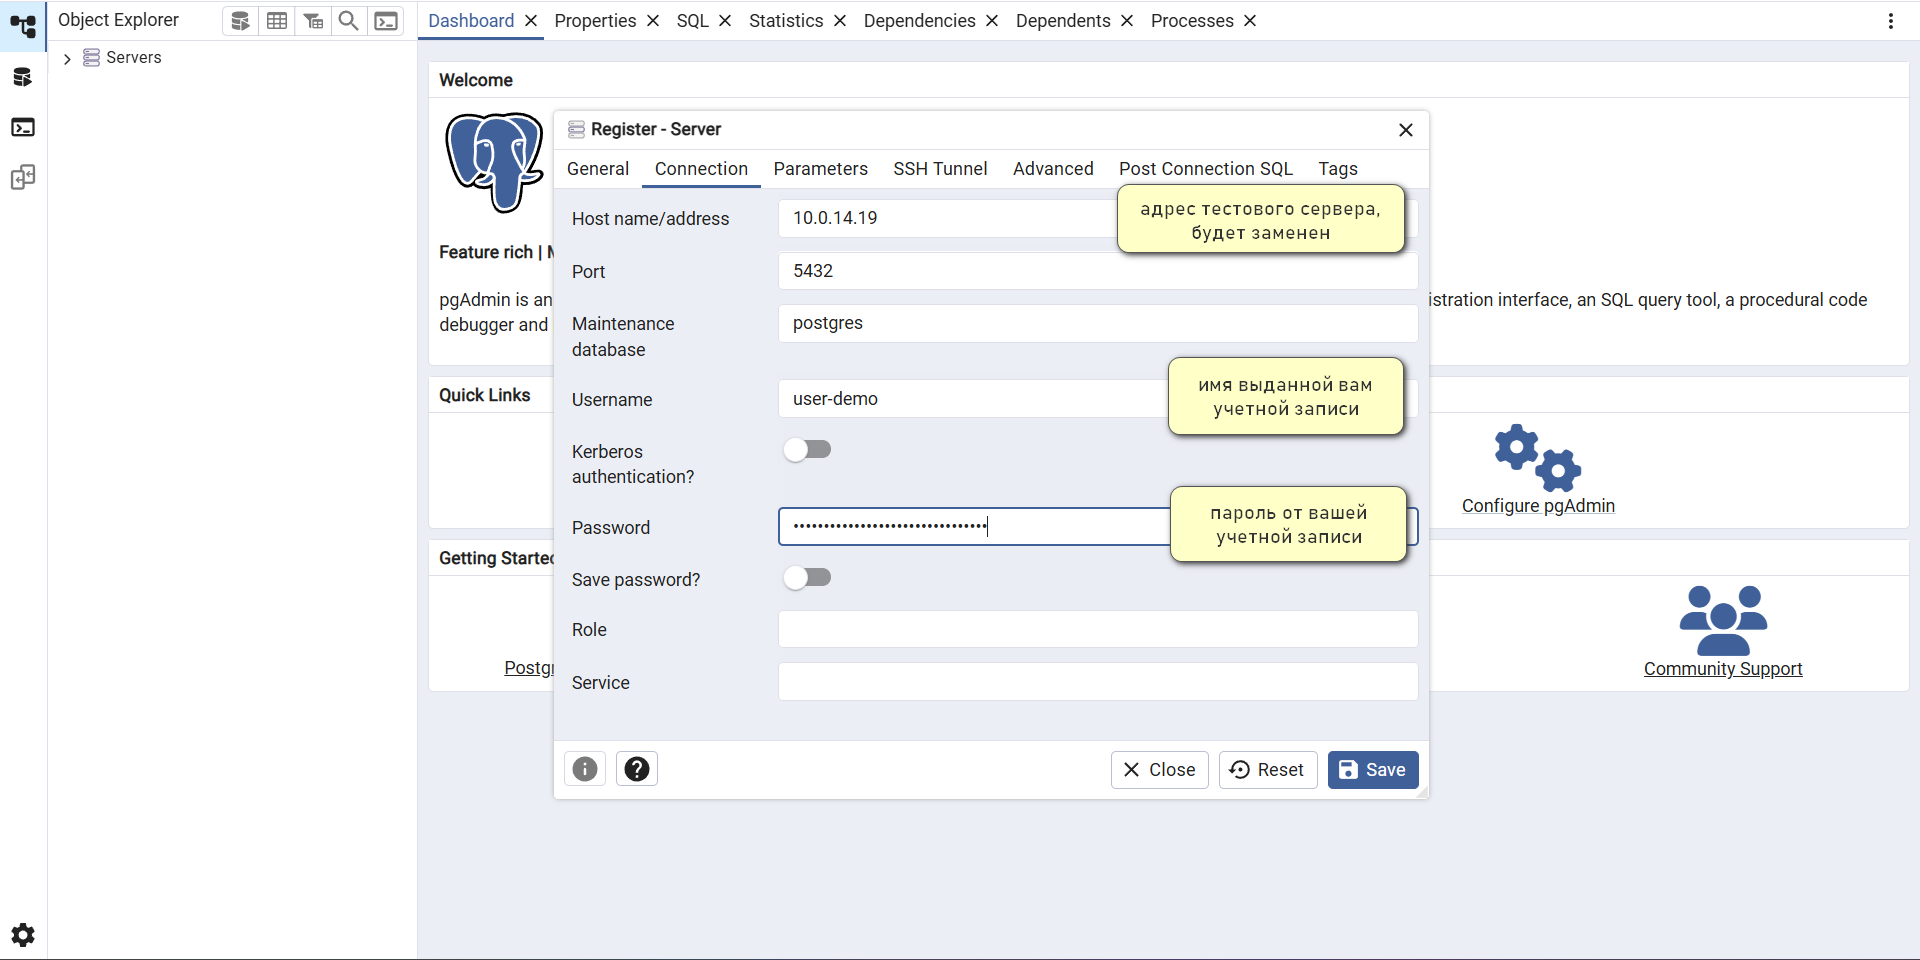
Task: Click the Query Tool toolbar icon in Object Explorer
Action: (x=240, y=21)
